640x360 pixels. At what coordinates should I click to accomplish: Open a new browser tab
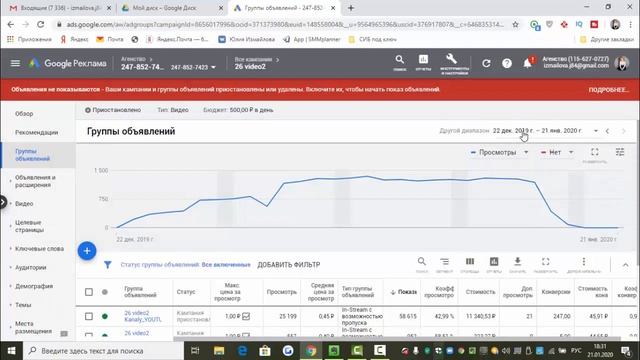[351, 8]
